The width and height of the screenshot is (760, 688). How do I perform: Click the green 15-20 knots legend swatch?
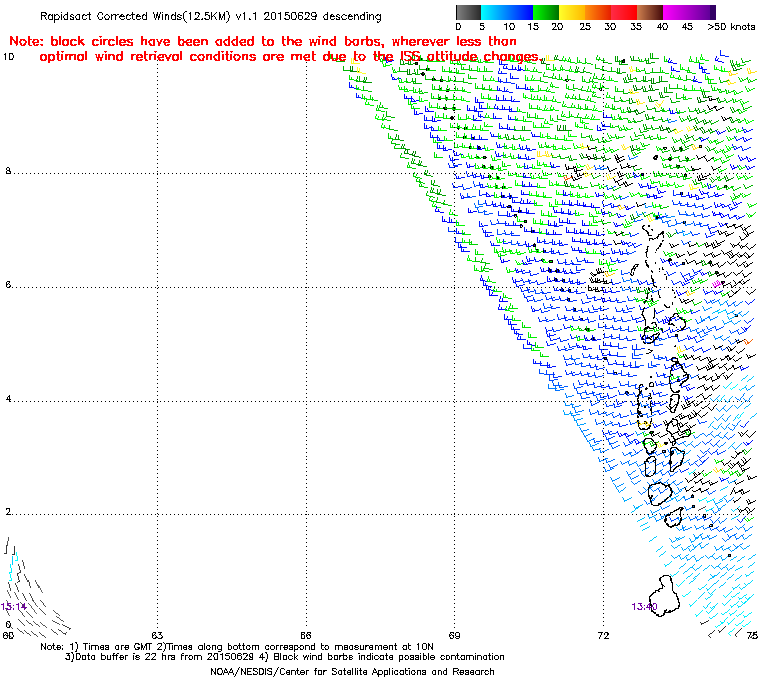(546, 12)
